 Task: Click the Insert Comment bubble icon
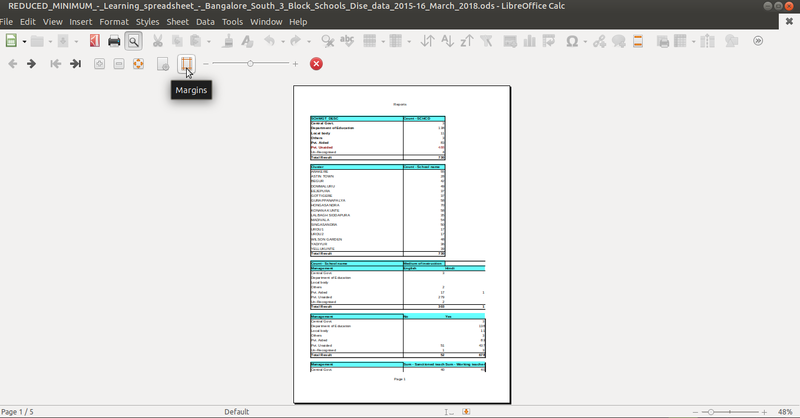tap(618, 41)
